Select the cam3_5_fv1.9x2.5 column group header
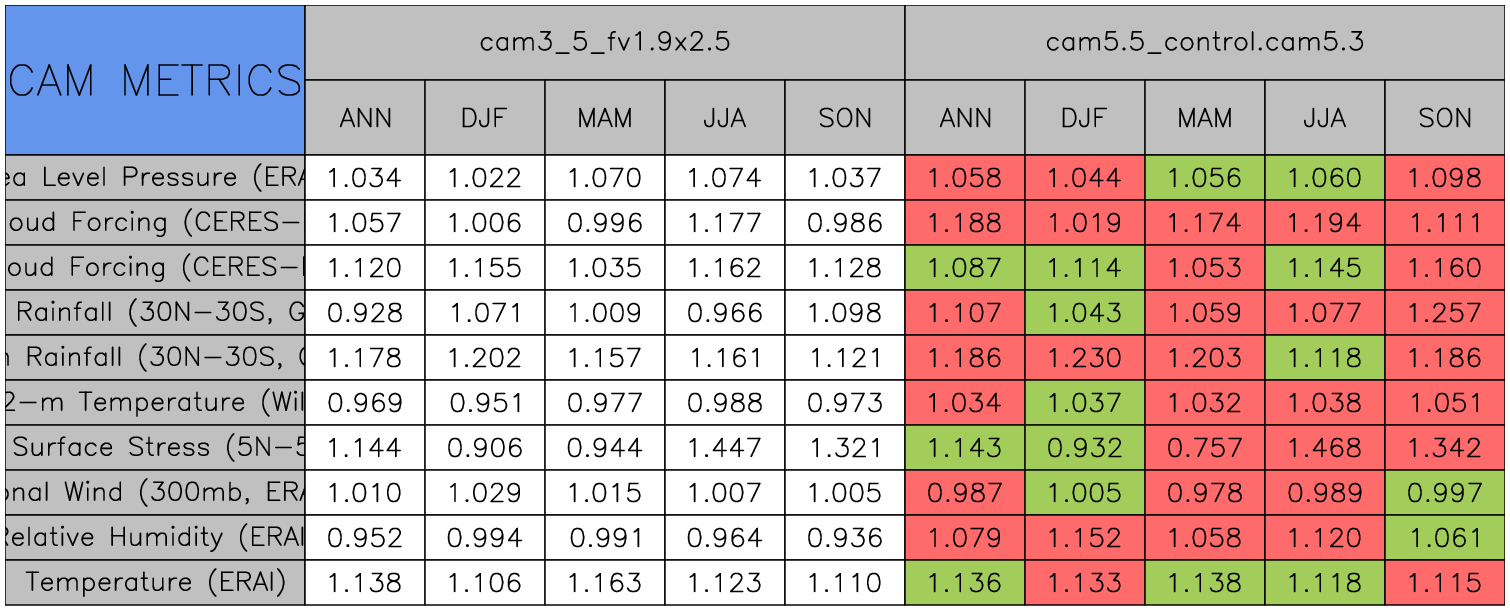The image size is (1510, 611). coord(604,42)
